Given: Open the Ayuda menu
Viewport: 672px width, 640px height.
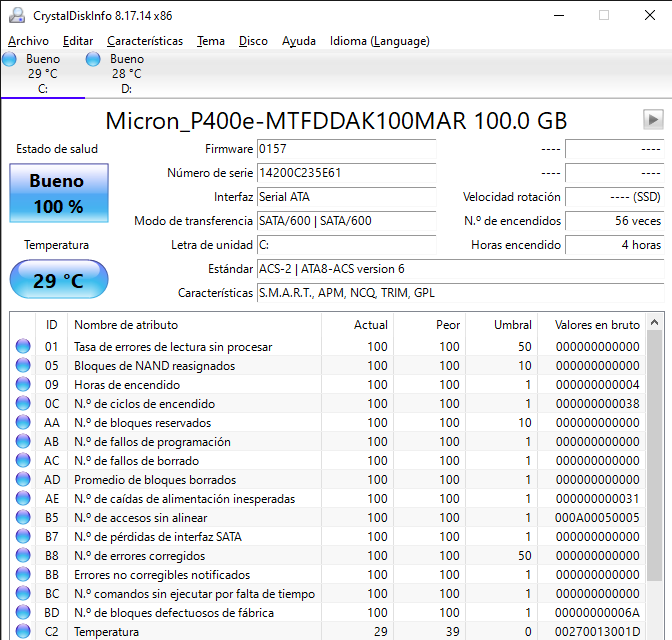Looking at the screenshot, I should tap(299, 41).
